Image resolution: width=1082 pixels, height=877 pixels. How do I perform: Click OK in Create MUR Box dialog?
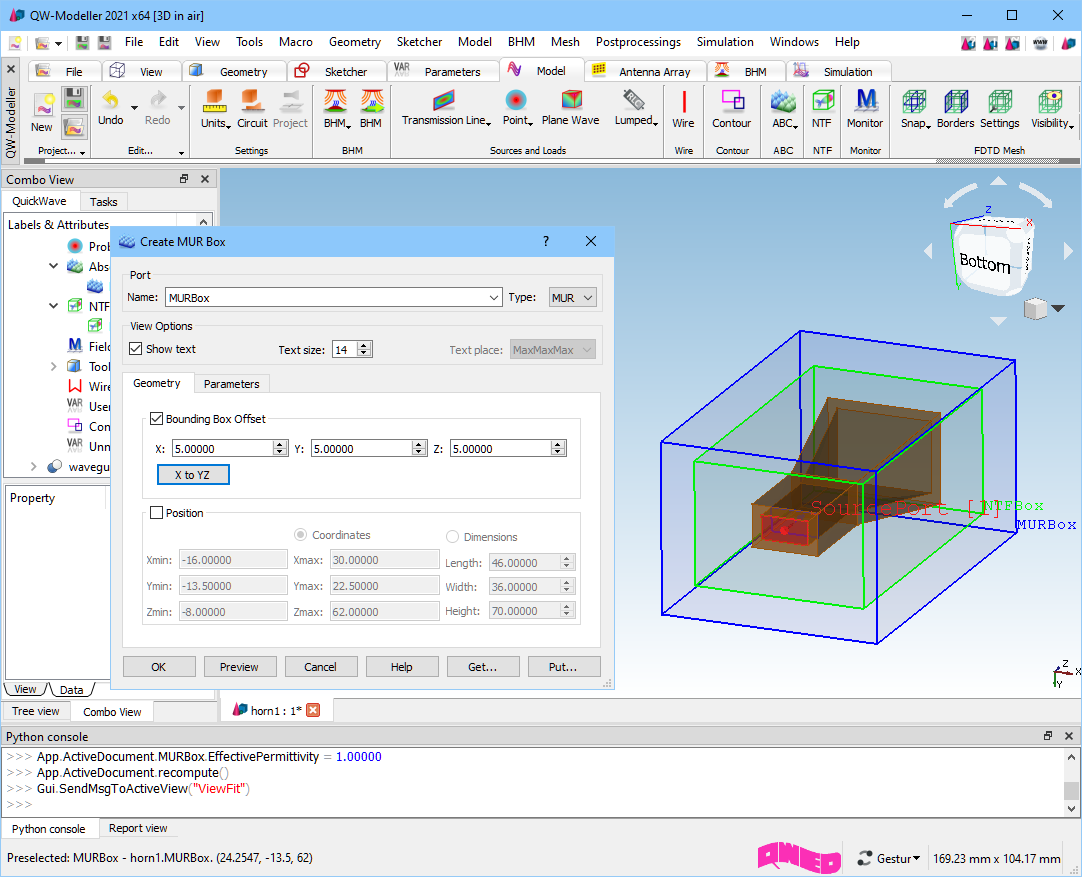click(159, 667)
